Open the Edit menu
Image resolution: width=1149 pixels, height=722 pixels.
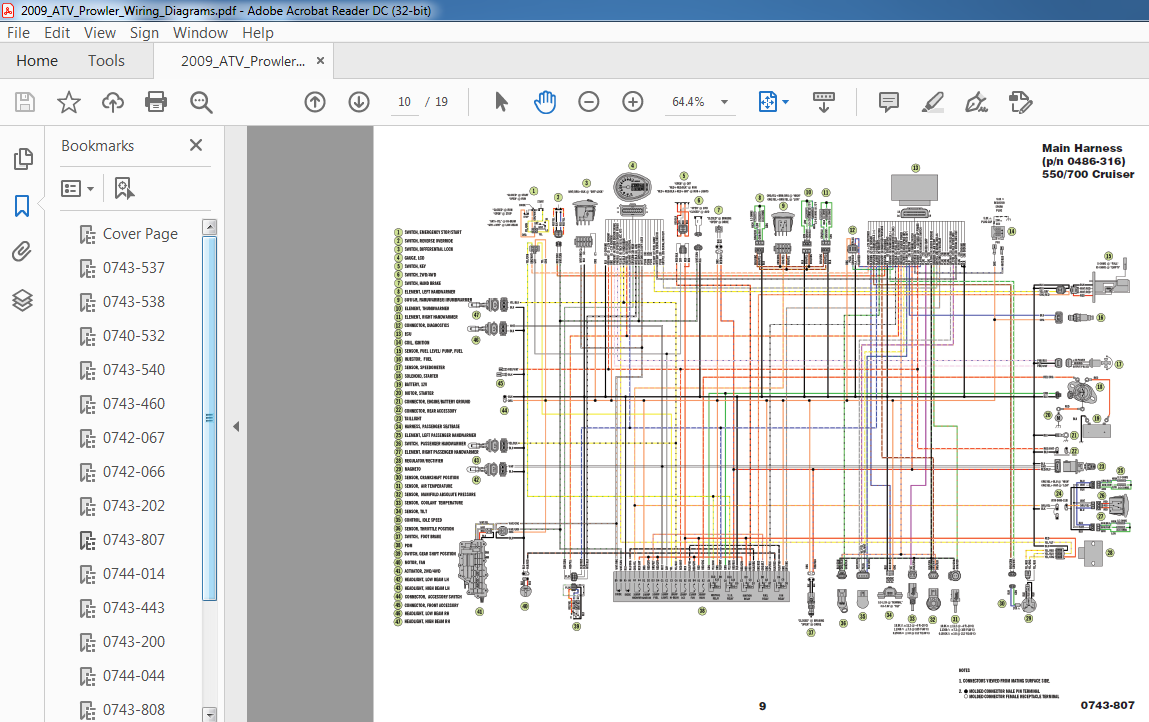coord(56,33)
